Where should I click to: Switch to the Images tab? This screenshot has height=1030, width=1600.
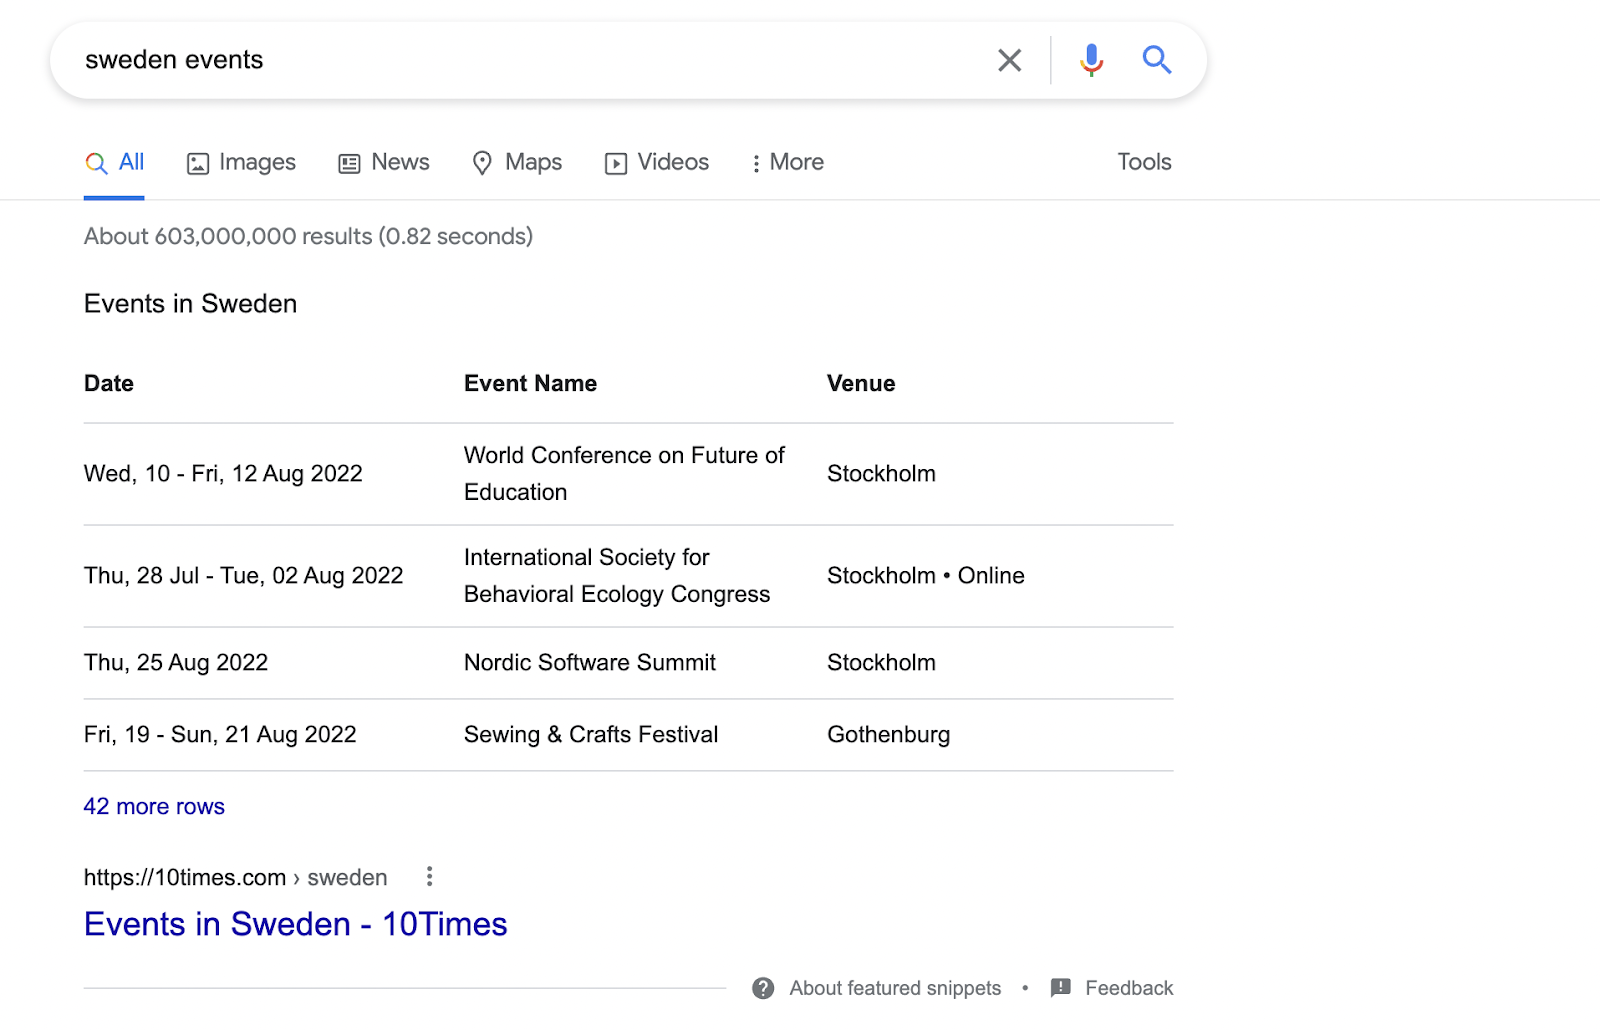pyautogui.click(x=241, y=162)
